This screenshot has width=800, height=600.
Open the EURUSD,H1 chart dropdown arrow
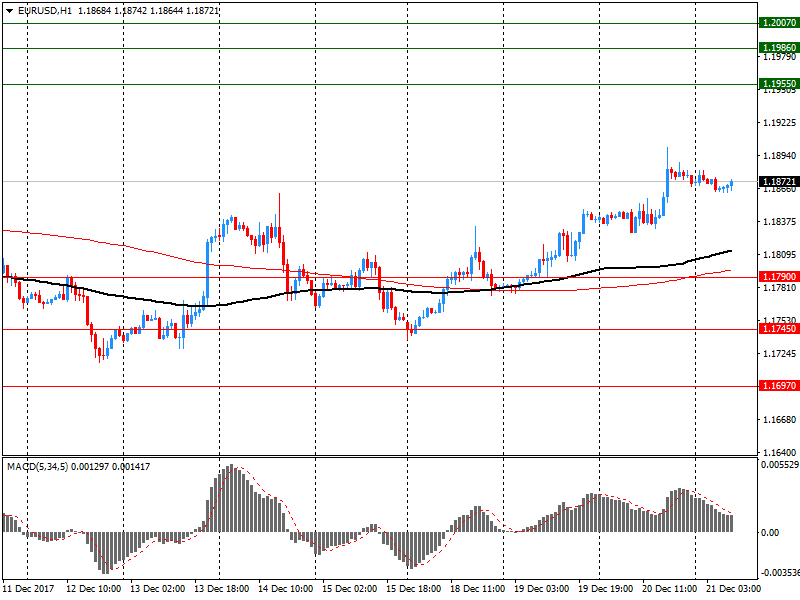(9, 11)
